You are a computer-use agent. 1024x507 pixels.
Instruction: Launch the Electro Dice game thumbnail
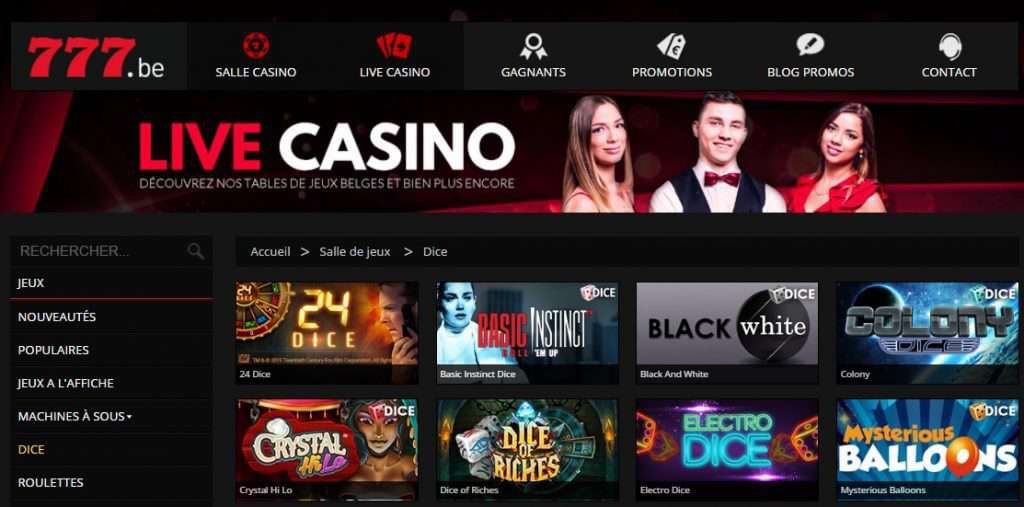tap(727, 449)
